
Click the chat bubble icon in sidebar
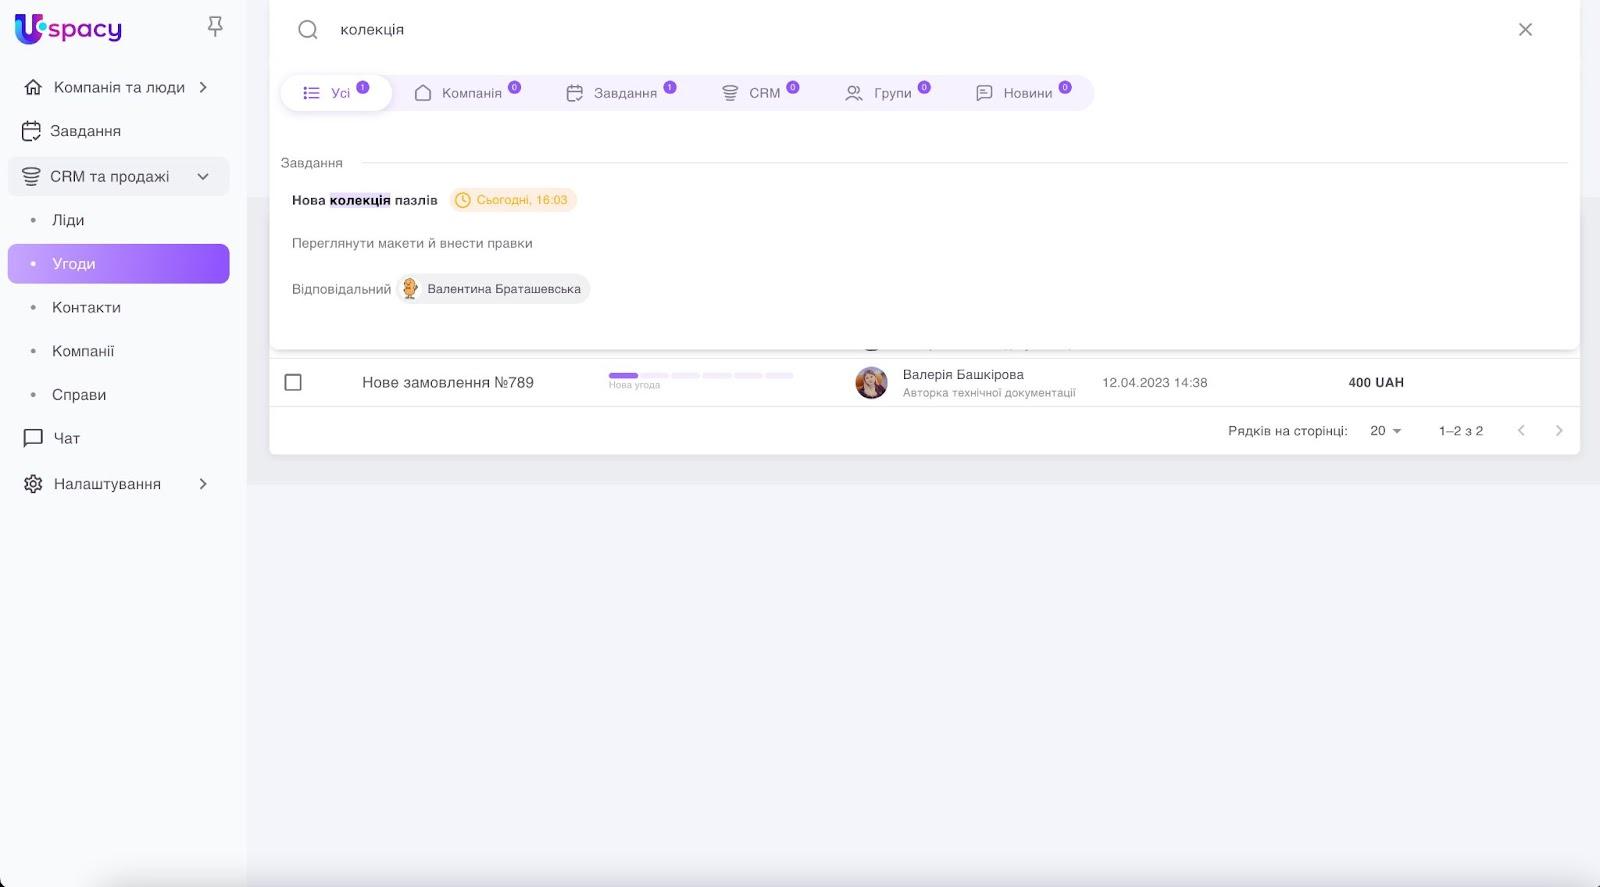click(x=33, y=438)
